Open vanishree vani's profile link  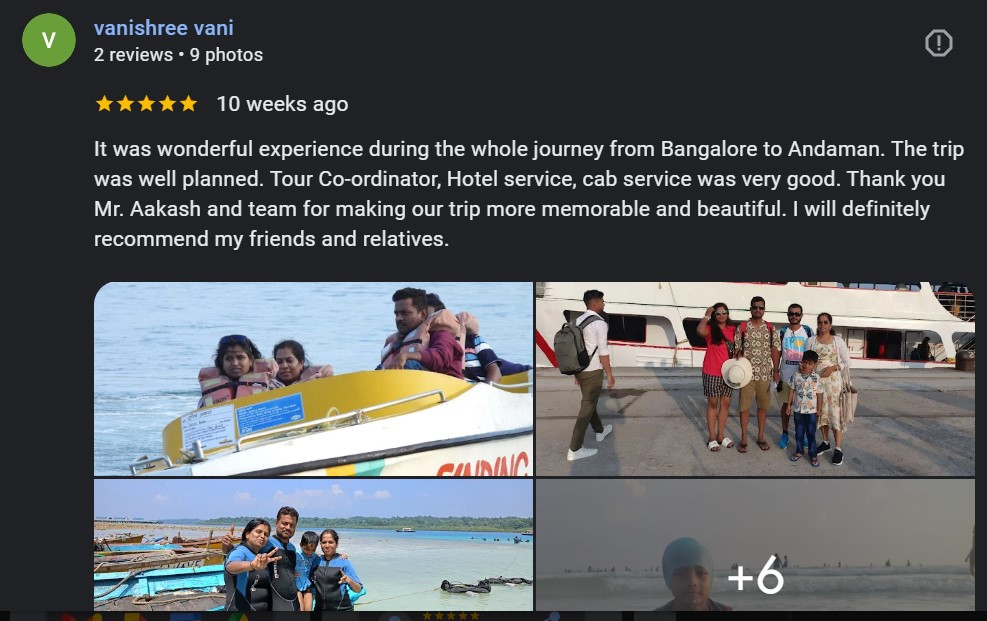click(164, 28)
